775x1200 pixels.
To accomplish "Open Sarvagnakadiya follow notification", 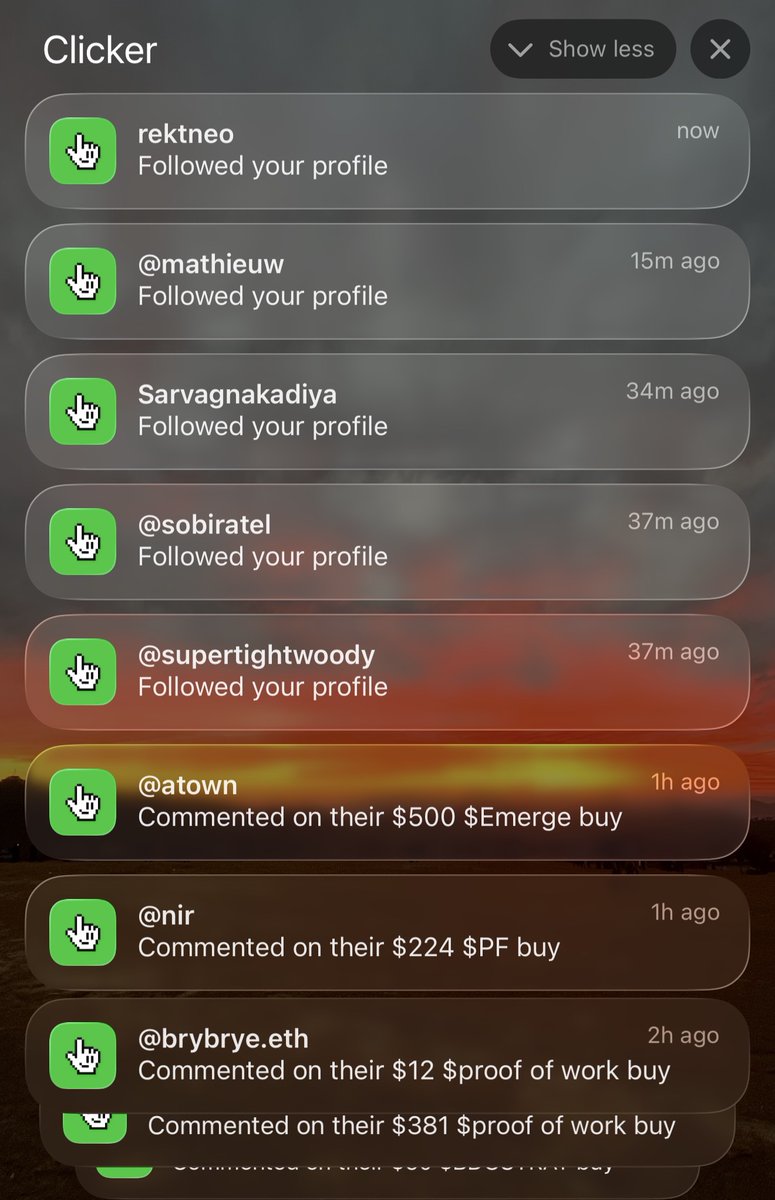I will 387,410.
